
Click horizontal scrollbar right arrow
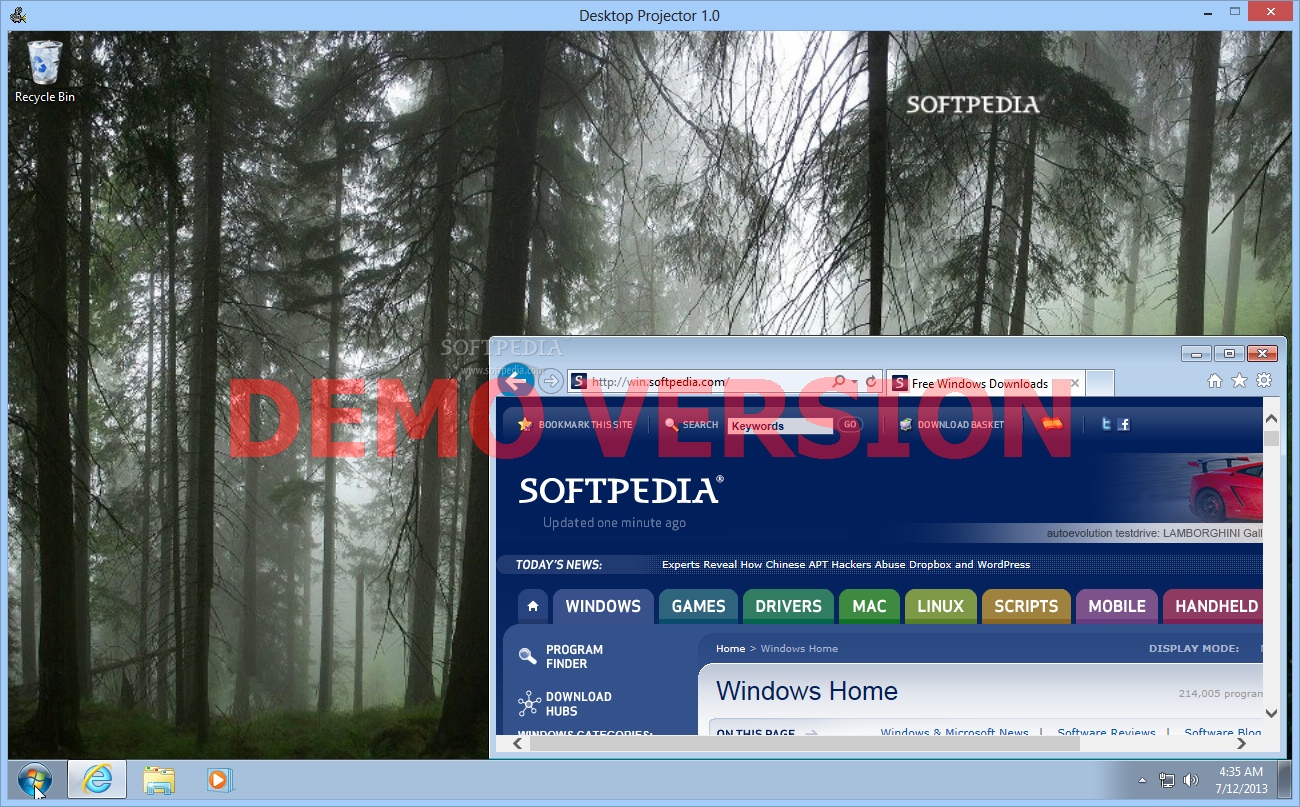[1243, 743]
